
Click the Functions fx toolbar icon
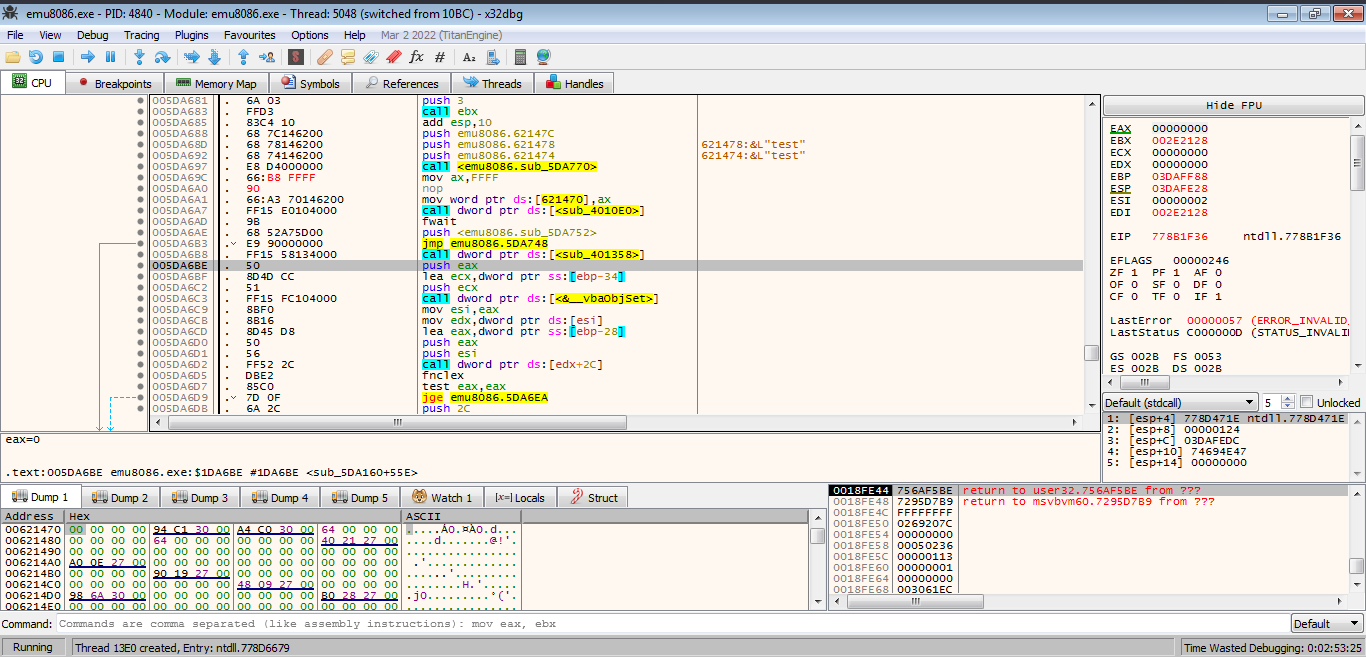click(x=416, y=57)
